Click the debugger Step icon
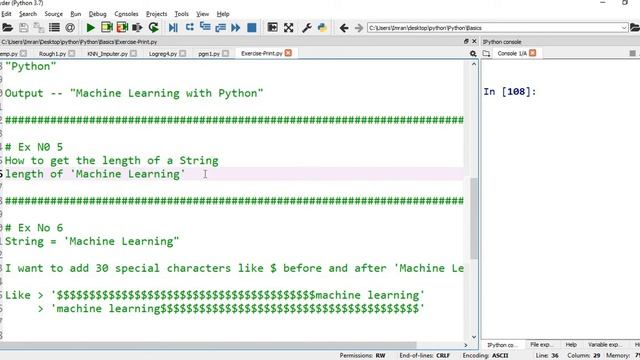This screenshot has height=360, width=640. click(x=189, y=28)
